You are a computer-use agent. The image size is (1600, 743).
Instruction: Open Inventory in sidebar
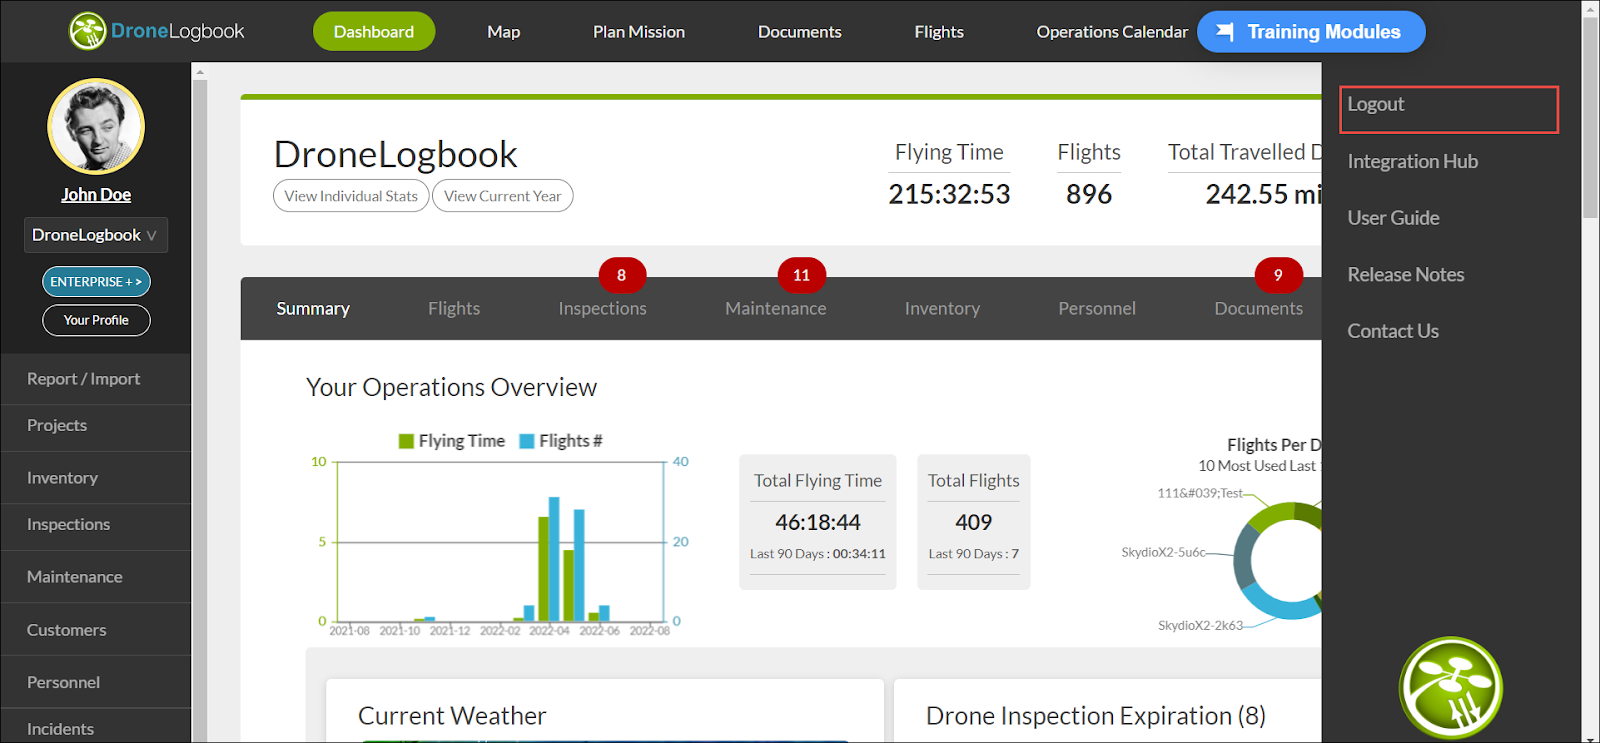tap(96, 478)
